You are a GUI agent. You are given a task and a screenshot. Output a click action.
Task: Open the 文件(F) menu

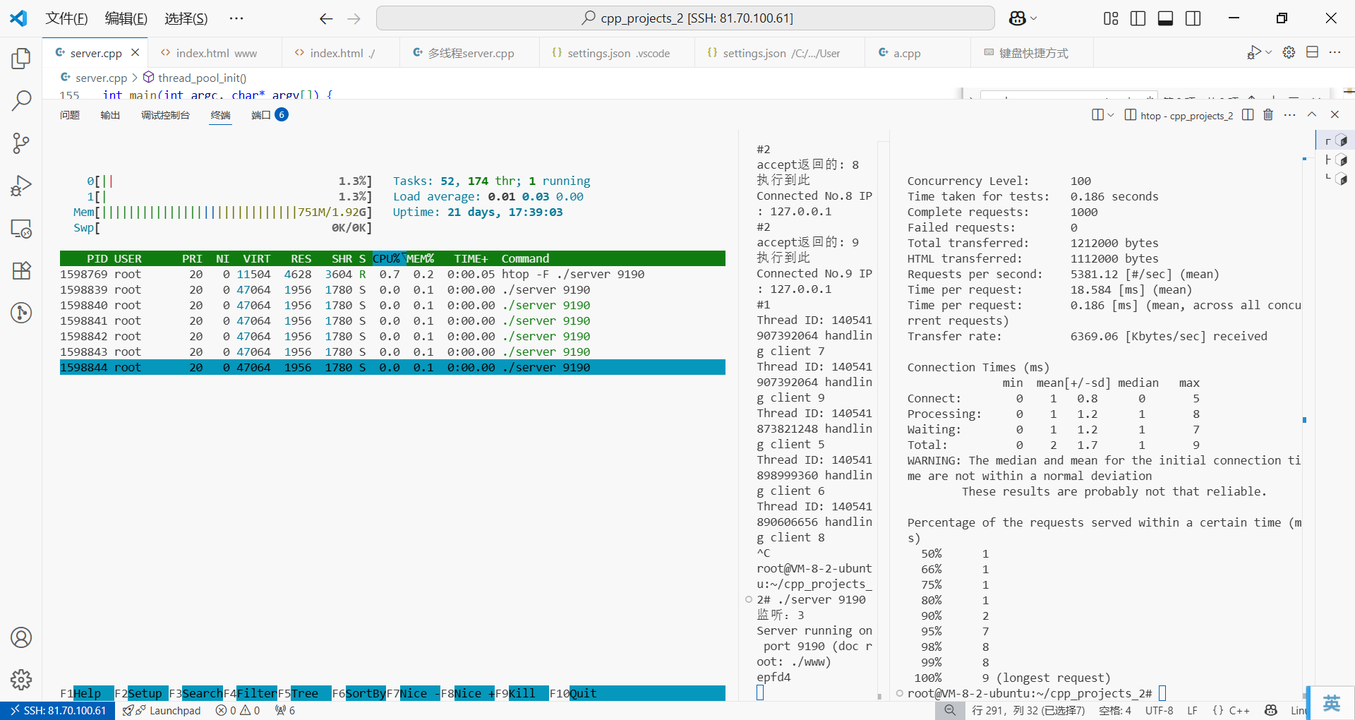[x=67, y=18]
